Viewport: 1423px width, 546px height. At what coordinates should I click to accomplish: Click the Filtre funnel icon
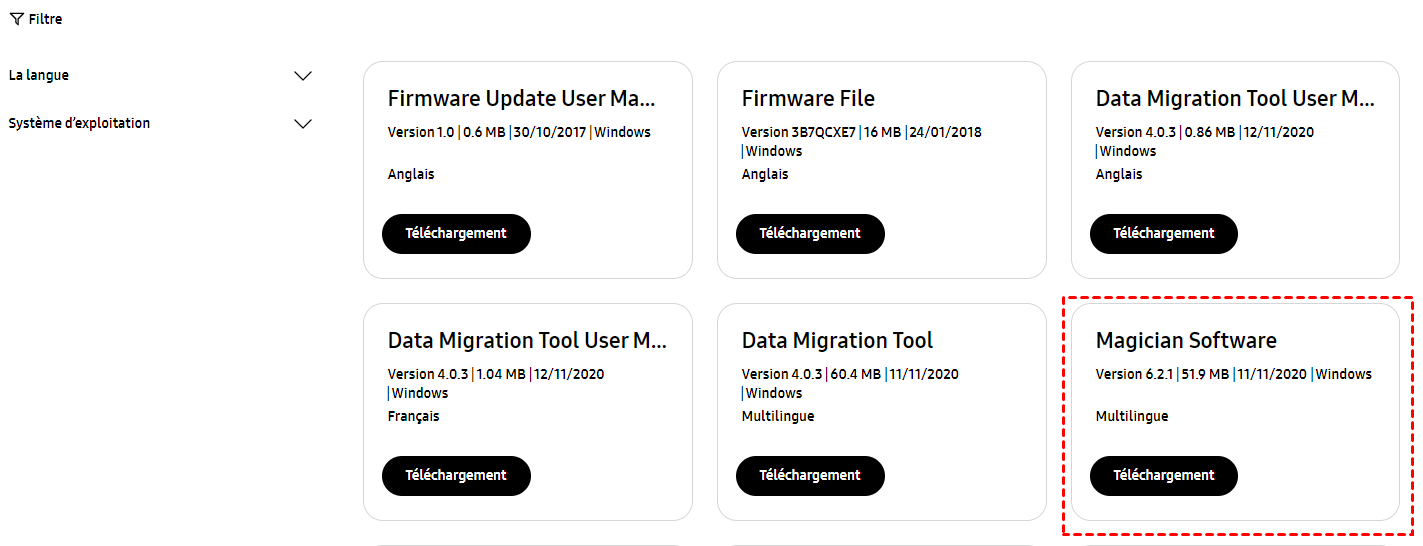point(16,19)
